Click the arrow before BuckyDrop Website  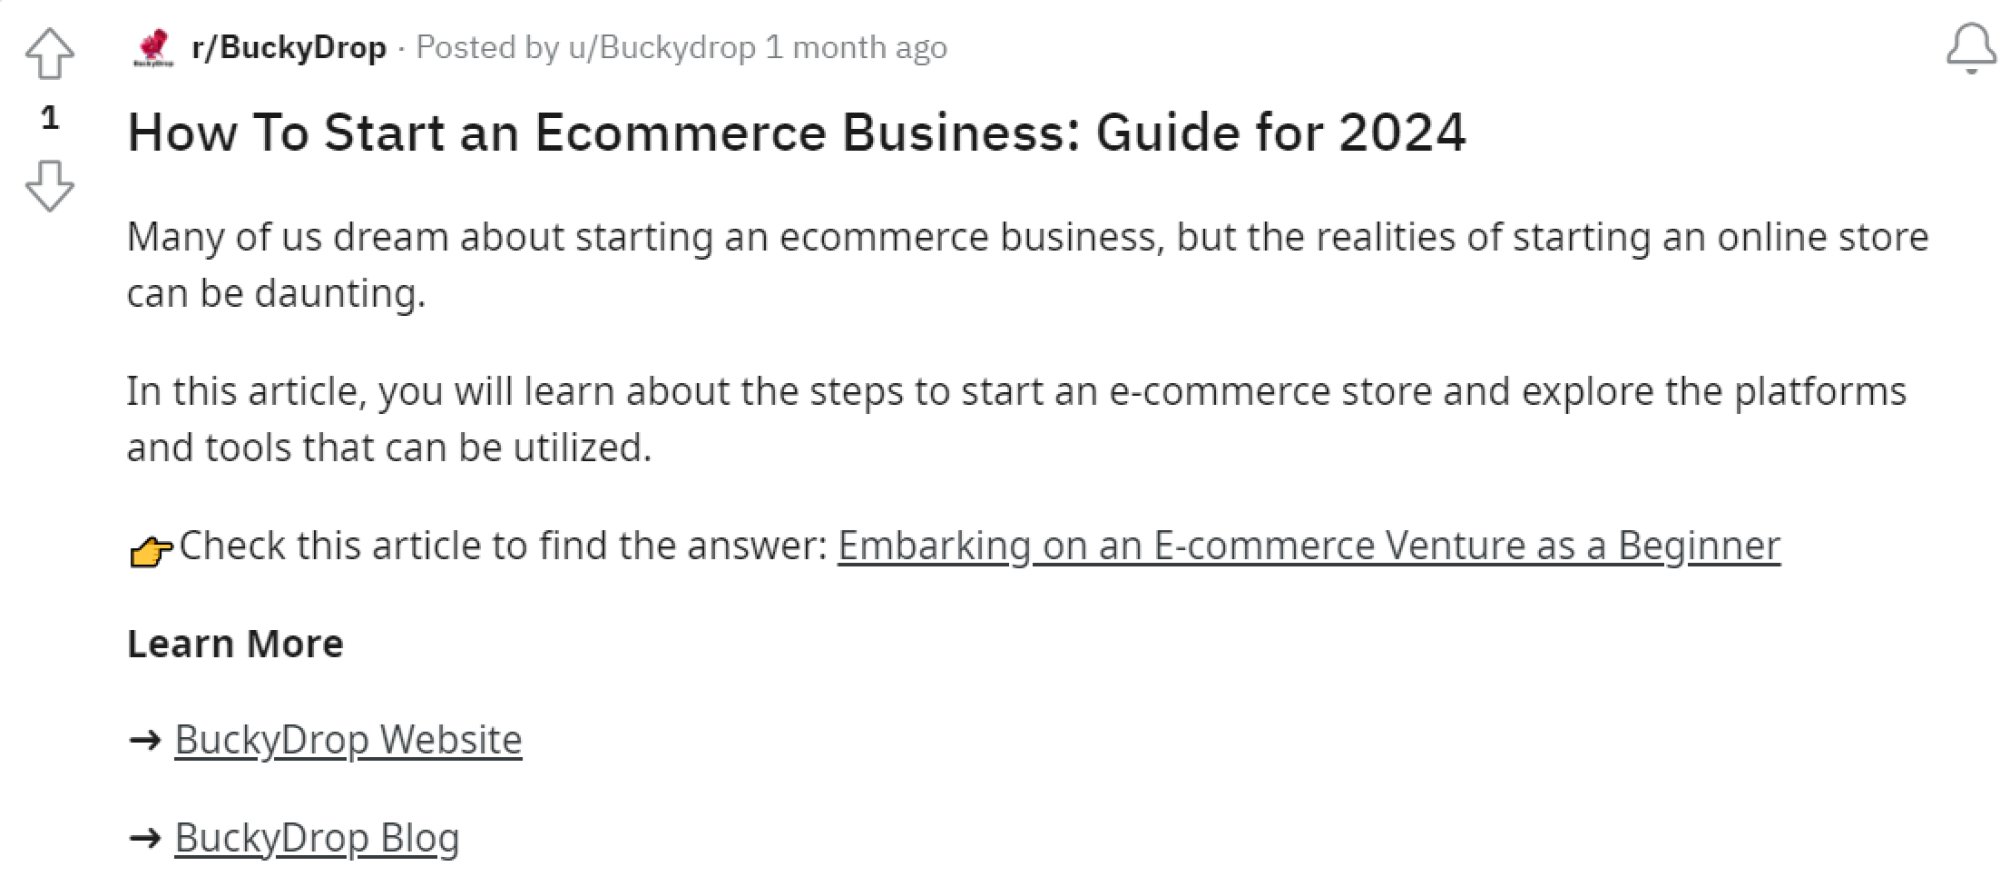tap(145, 740)
